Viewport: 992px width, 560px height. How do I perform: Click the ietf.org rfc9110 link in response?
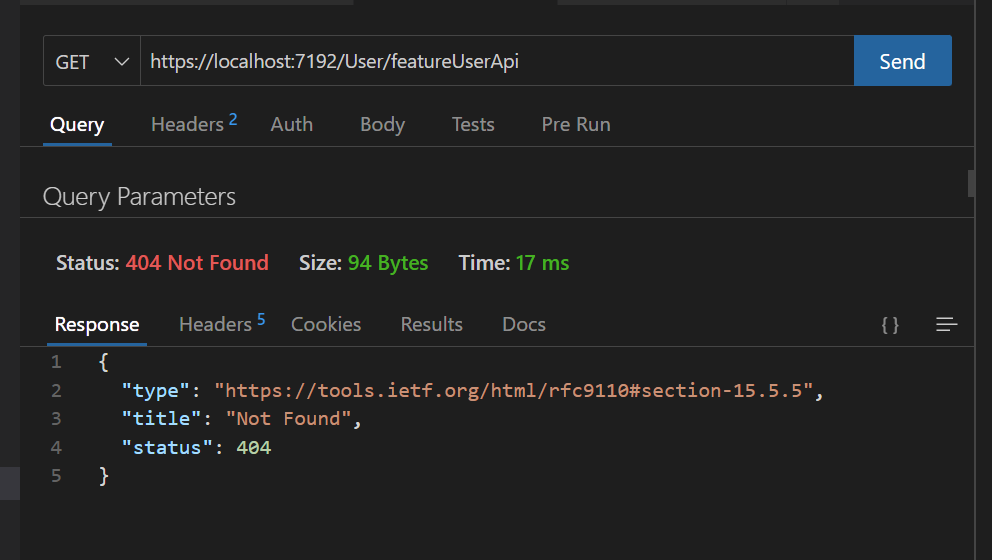pos(513,390)
